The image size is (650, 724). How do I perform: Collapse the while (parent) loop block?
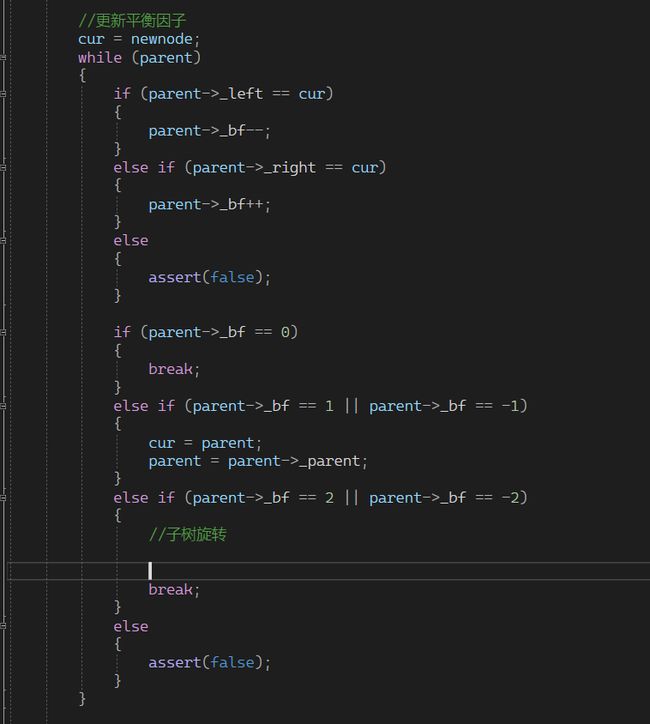(x=4, y=57)
